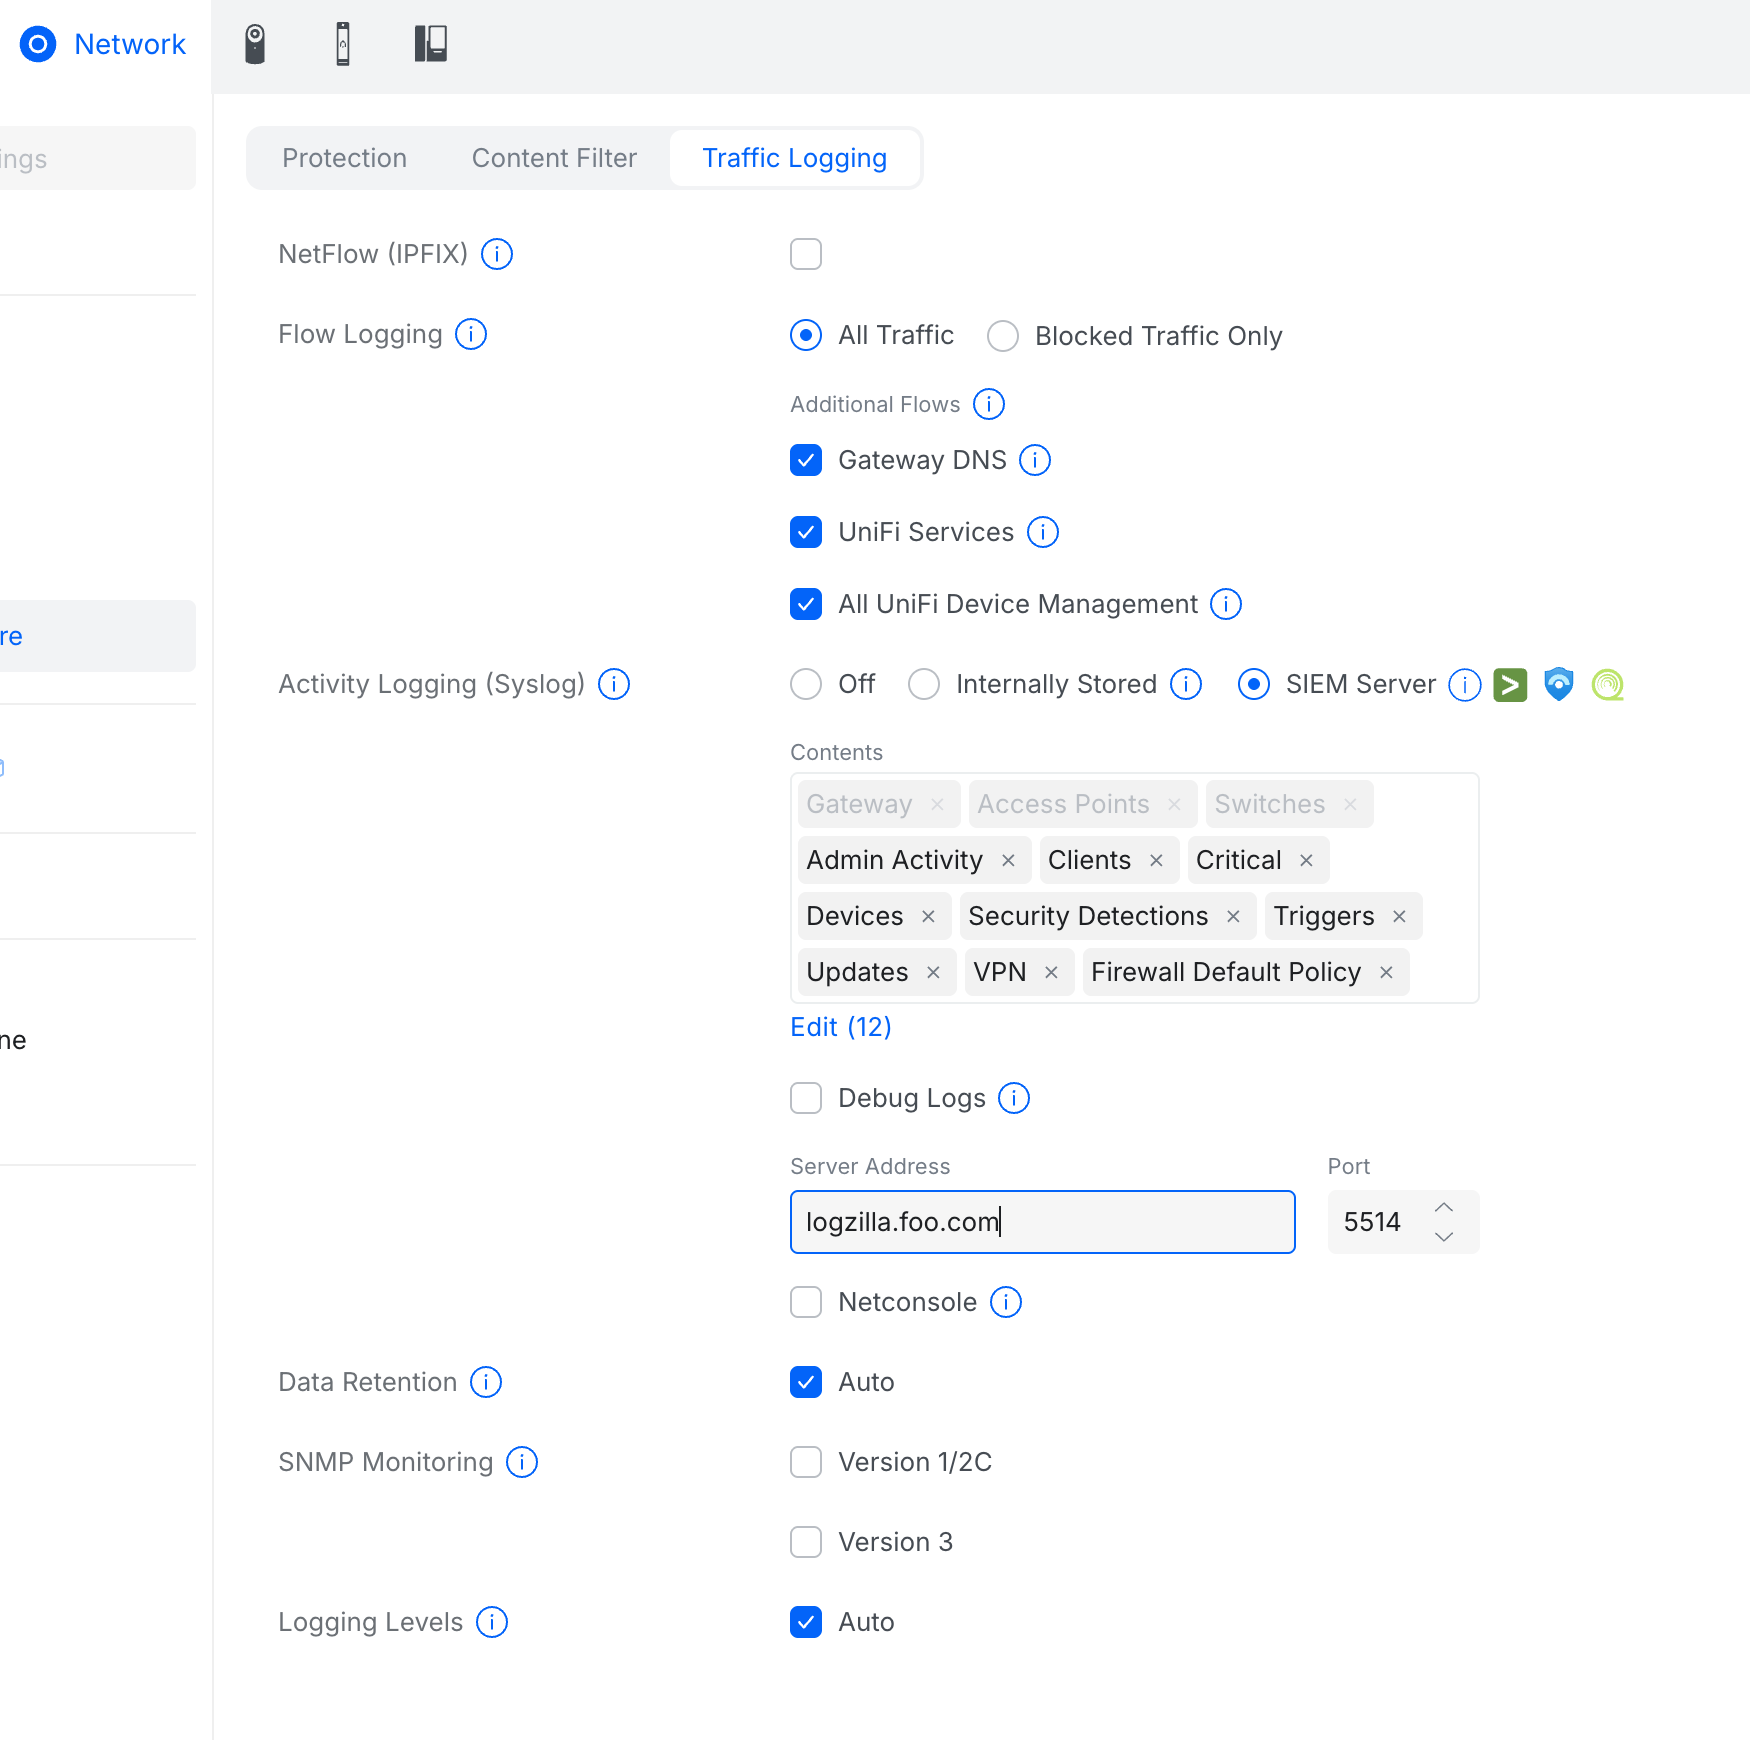Increment the Port value with the up stepper

1444,1208
